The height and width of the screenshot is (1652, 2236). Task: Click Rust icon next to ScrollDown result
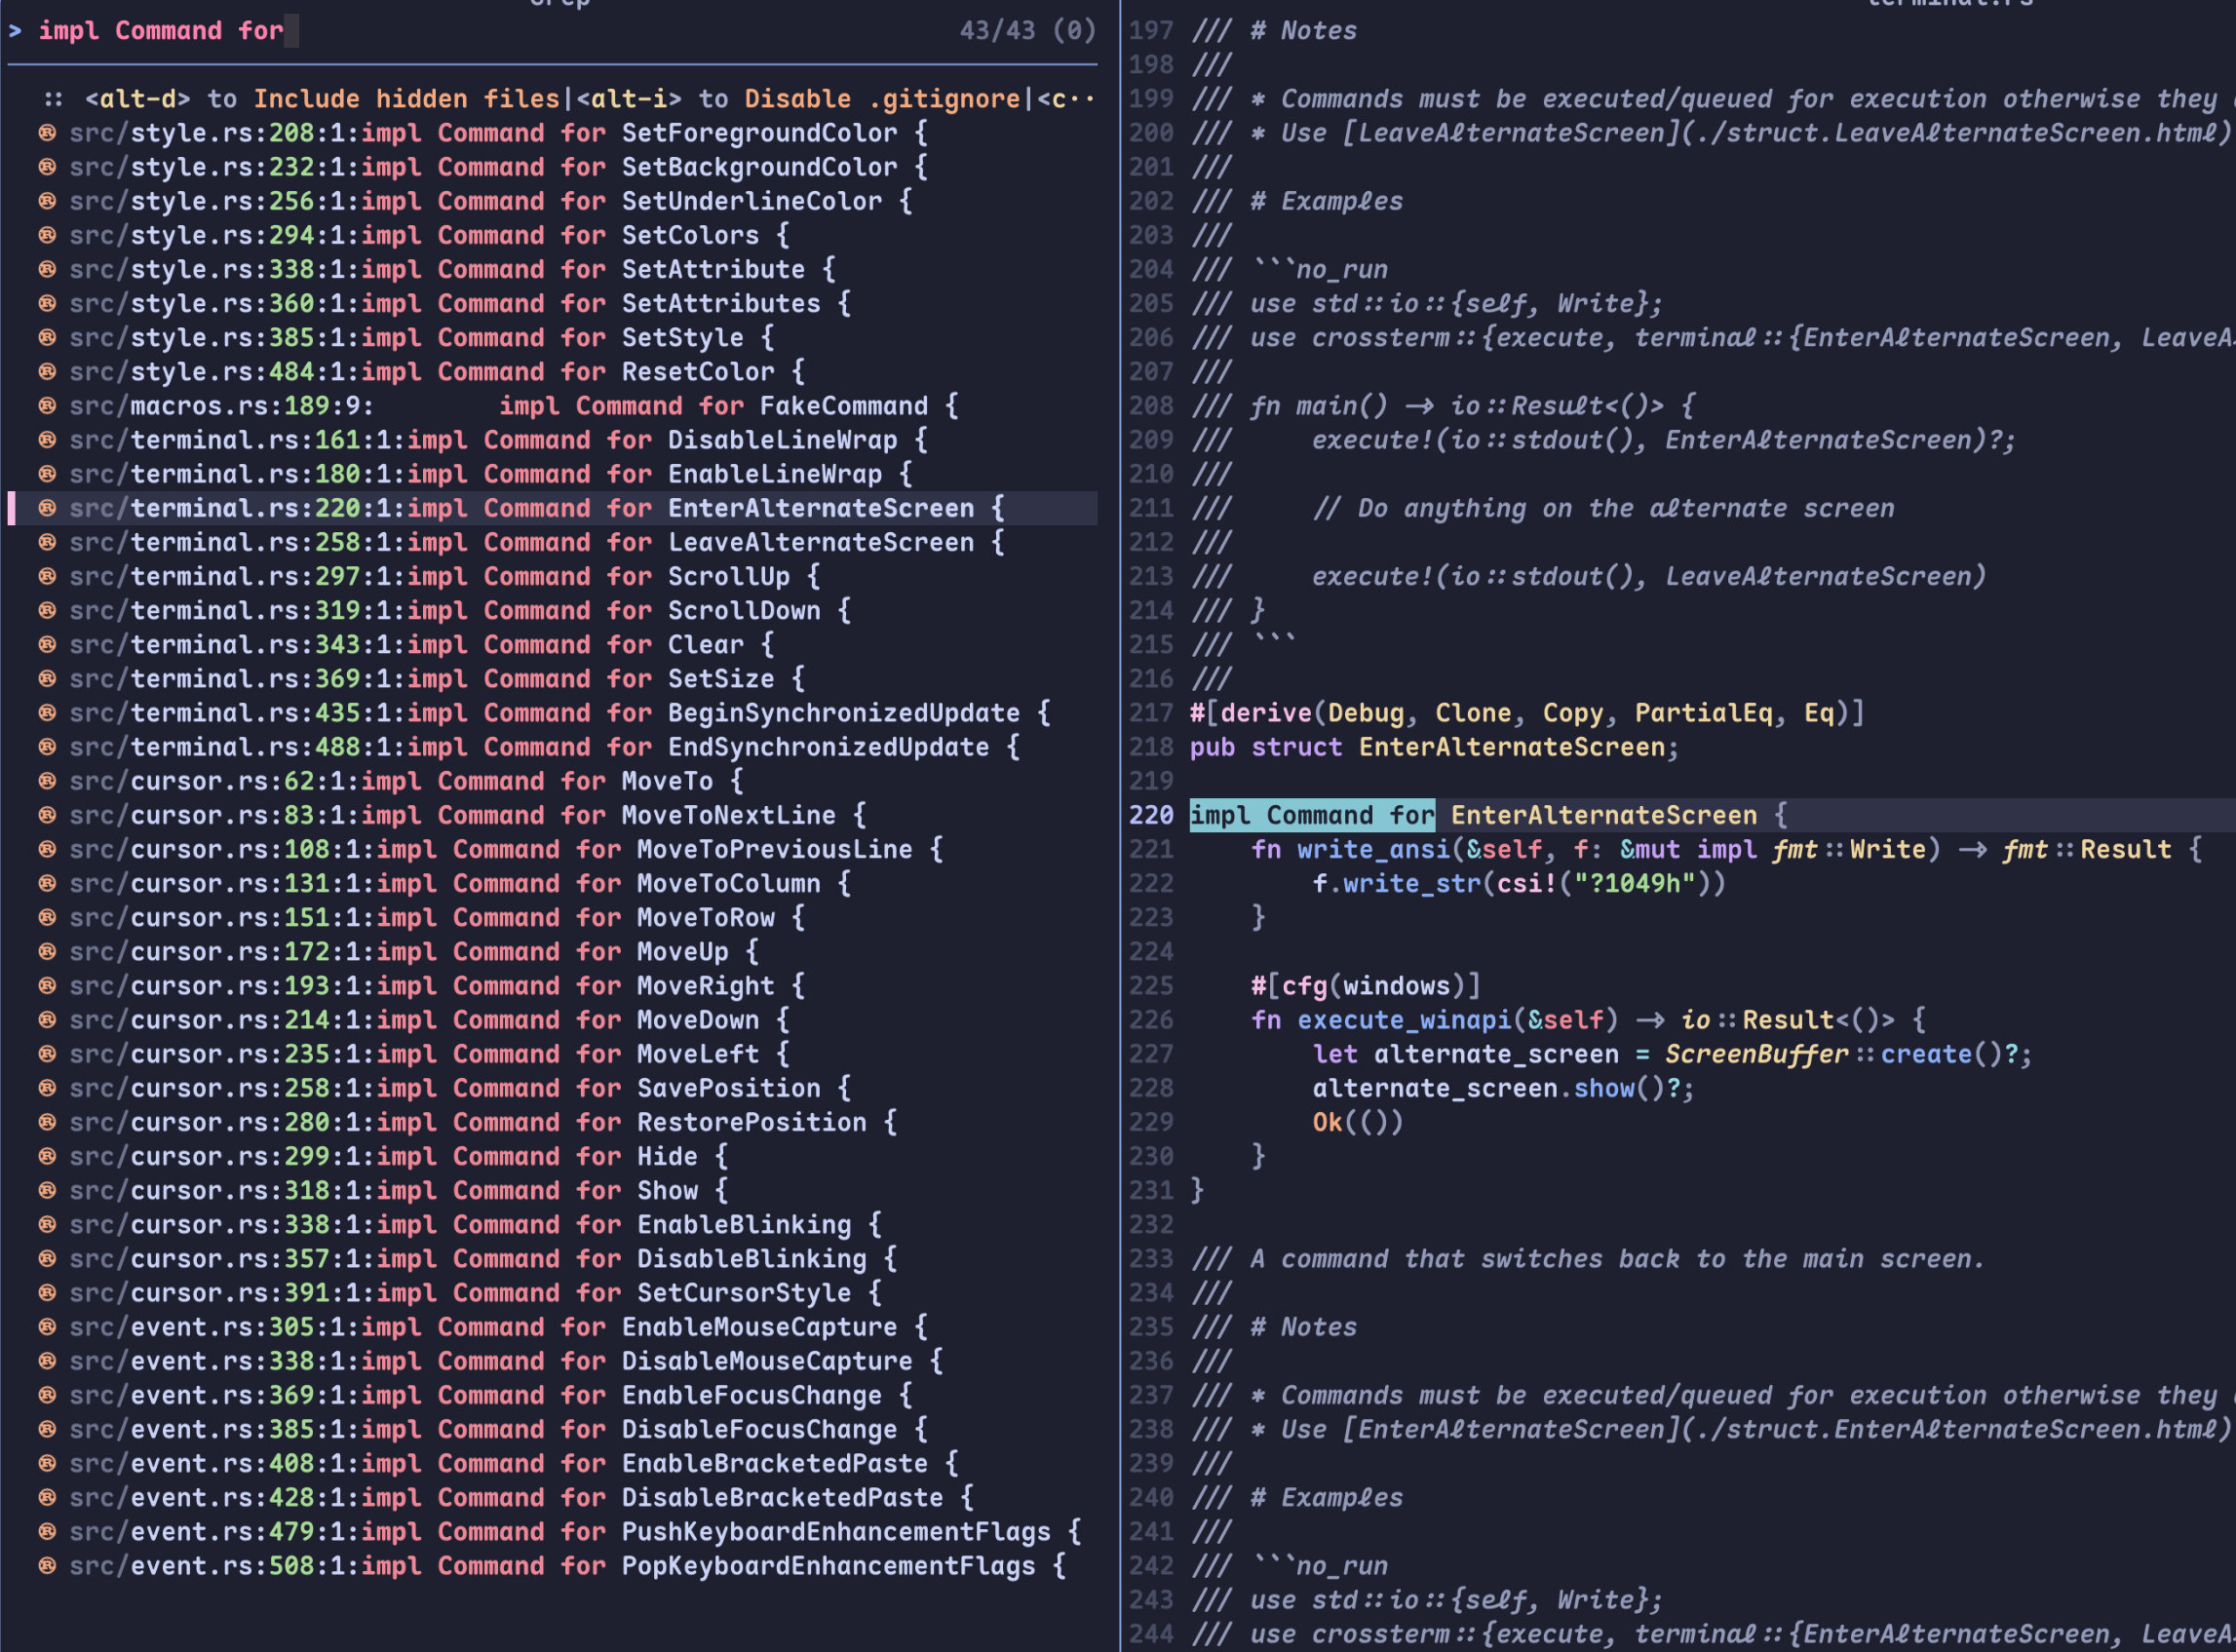click(47, 610)
